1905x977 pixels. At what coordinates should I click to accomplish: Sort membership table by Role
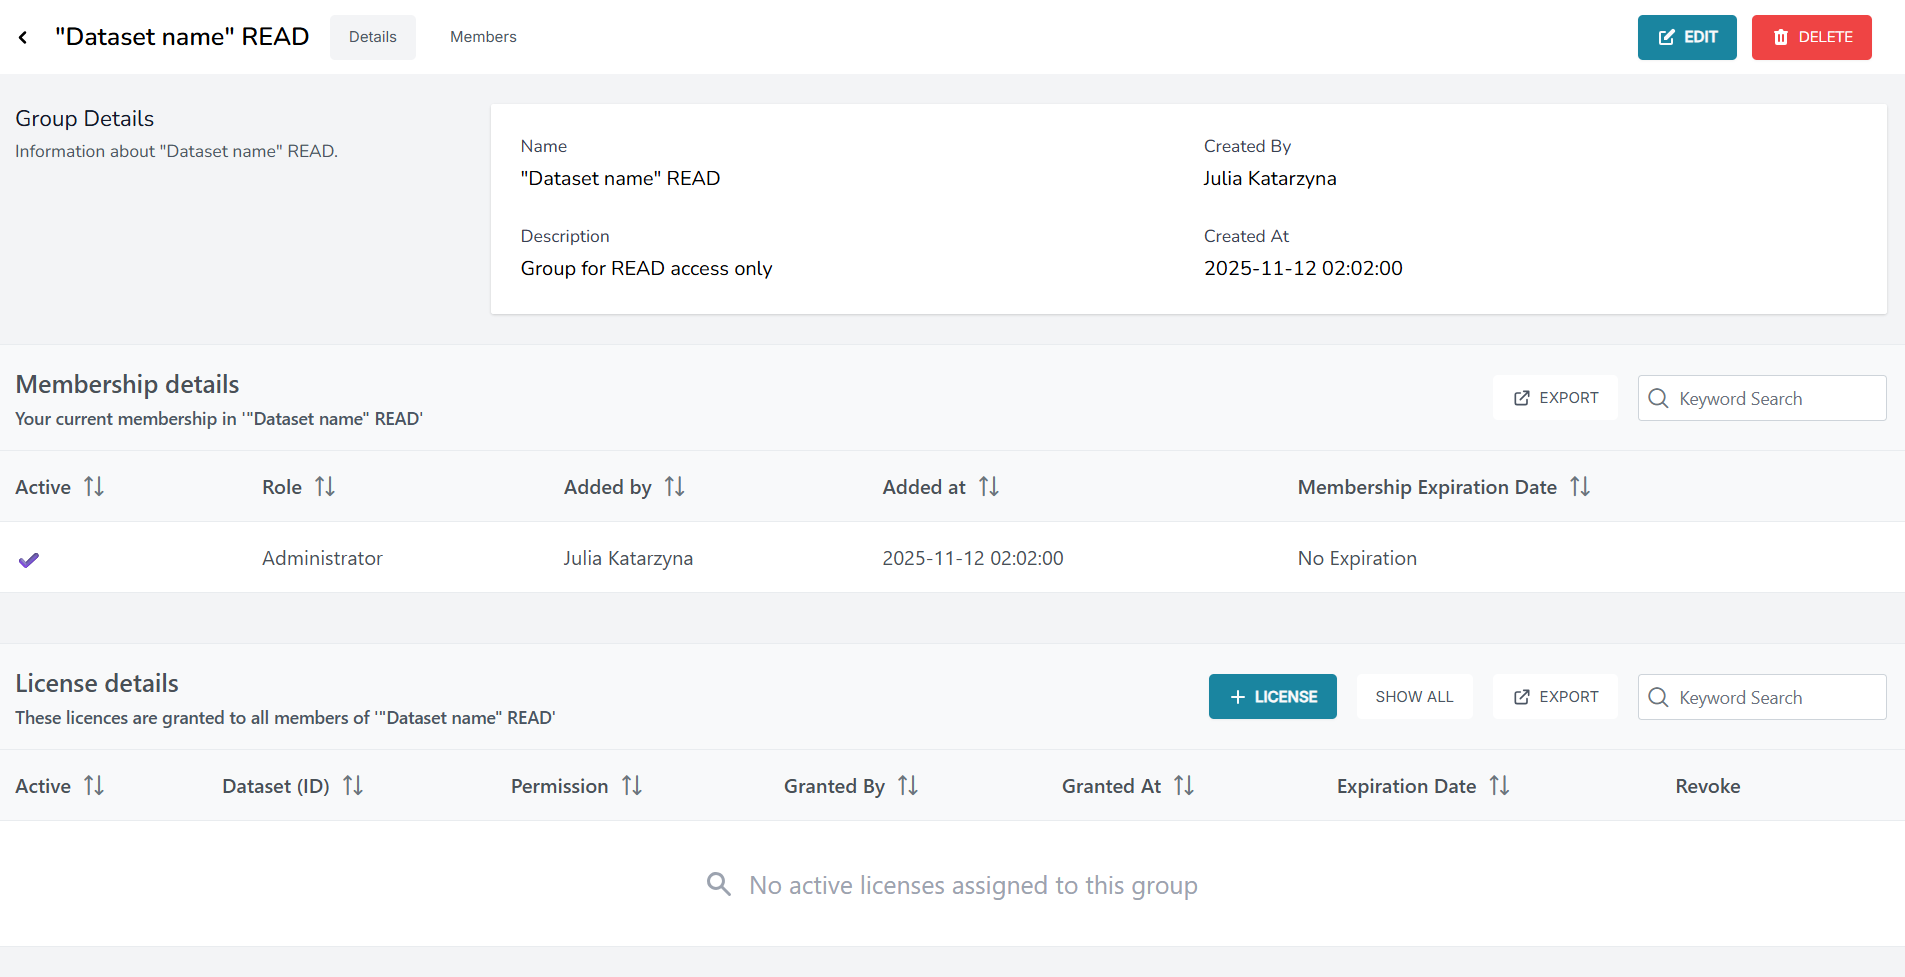click(325, 487)
